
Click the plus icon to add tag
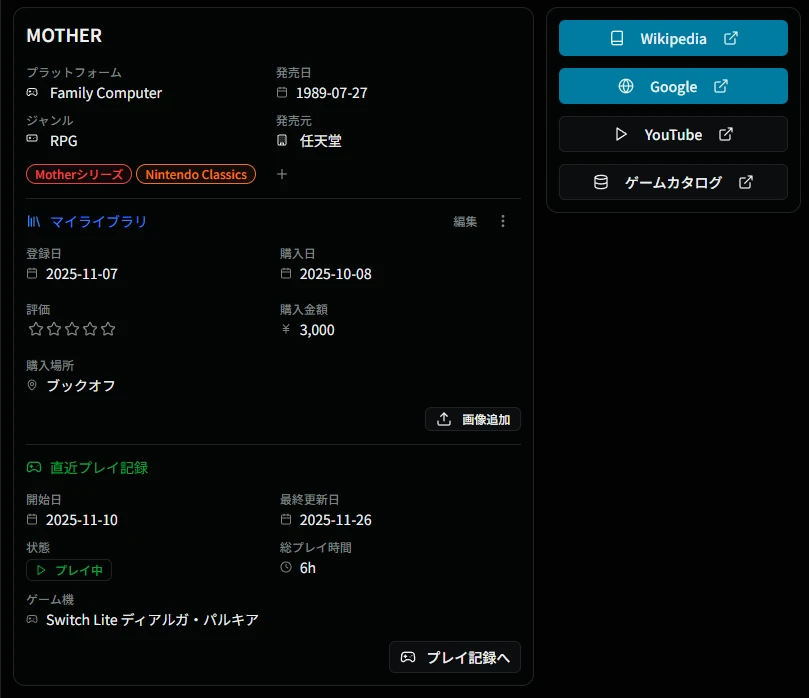[x=282, y=174]
